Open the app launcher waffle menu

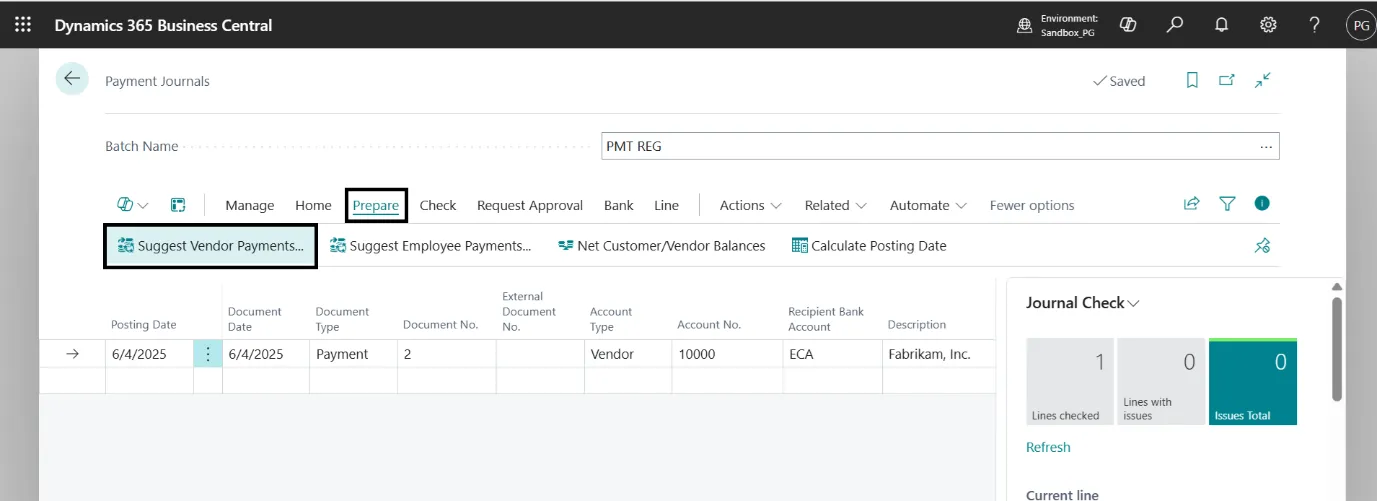click(x=22, y=25)
